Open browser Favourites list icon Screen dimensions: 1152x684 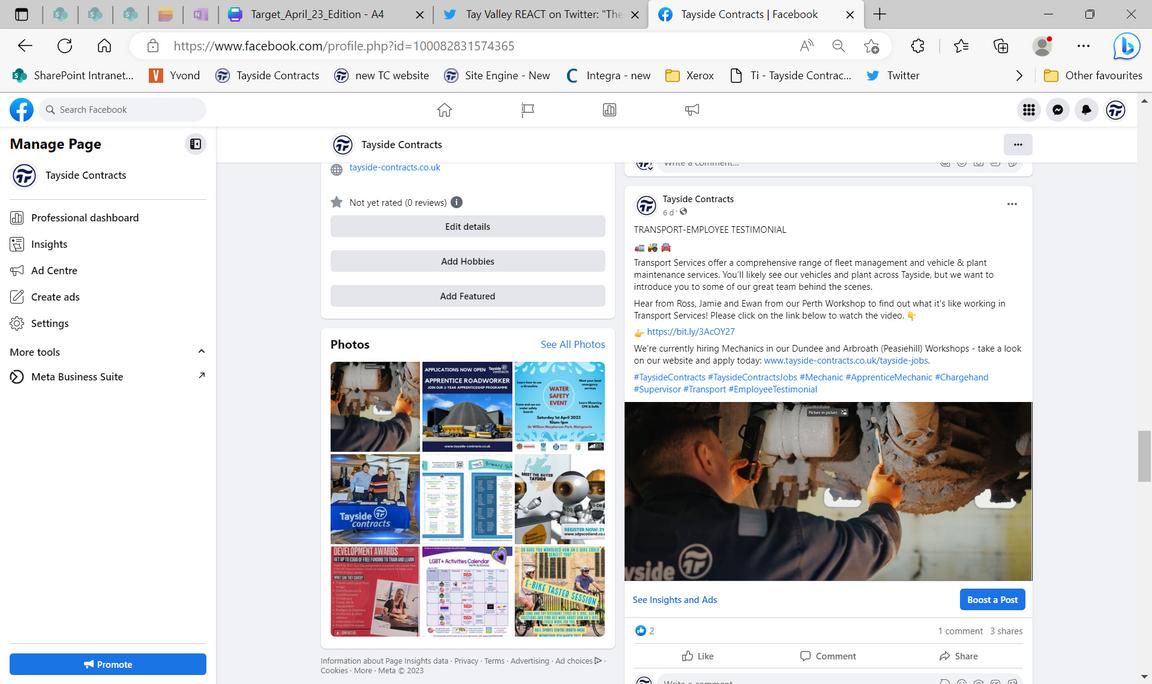tap(961, 46)
